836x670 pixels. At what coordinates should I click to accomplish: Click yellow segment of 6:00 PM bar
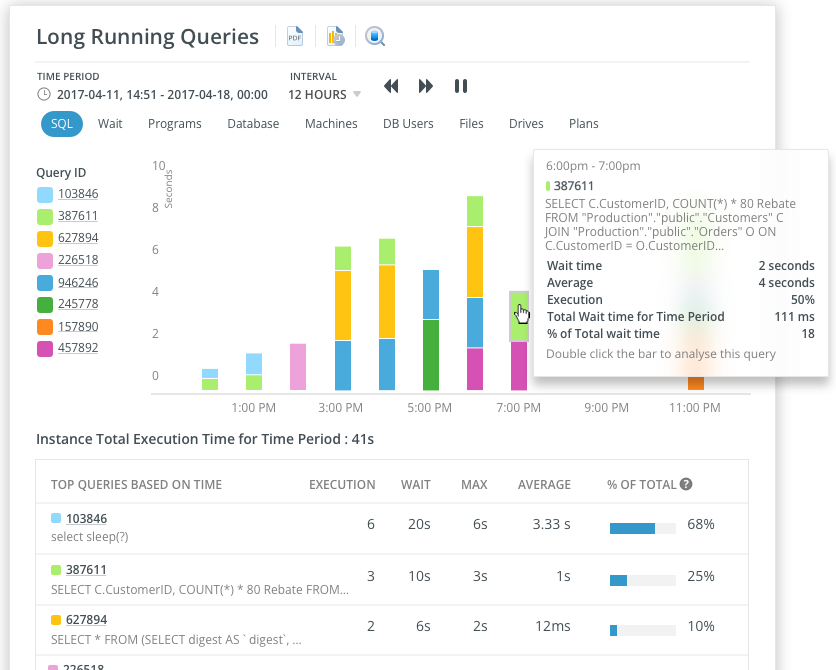pos(475,262)
